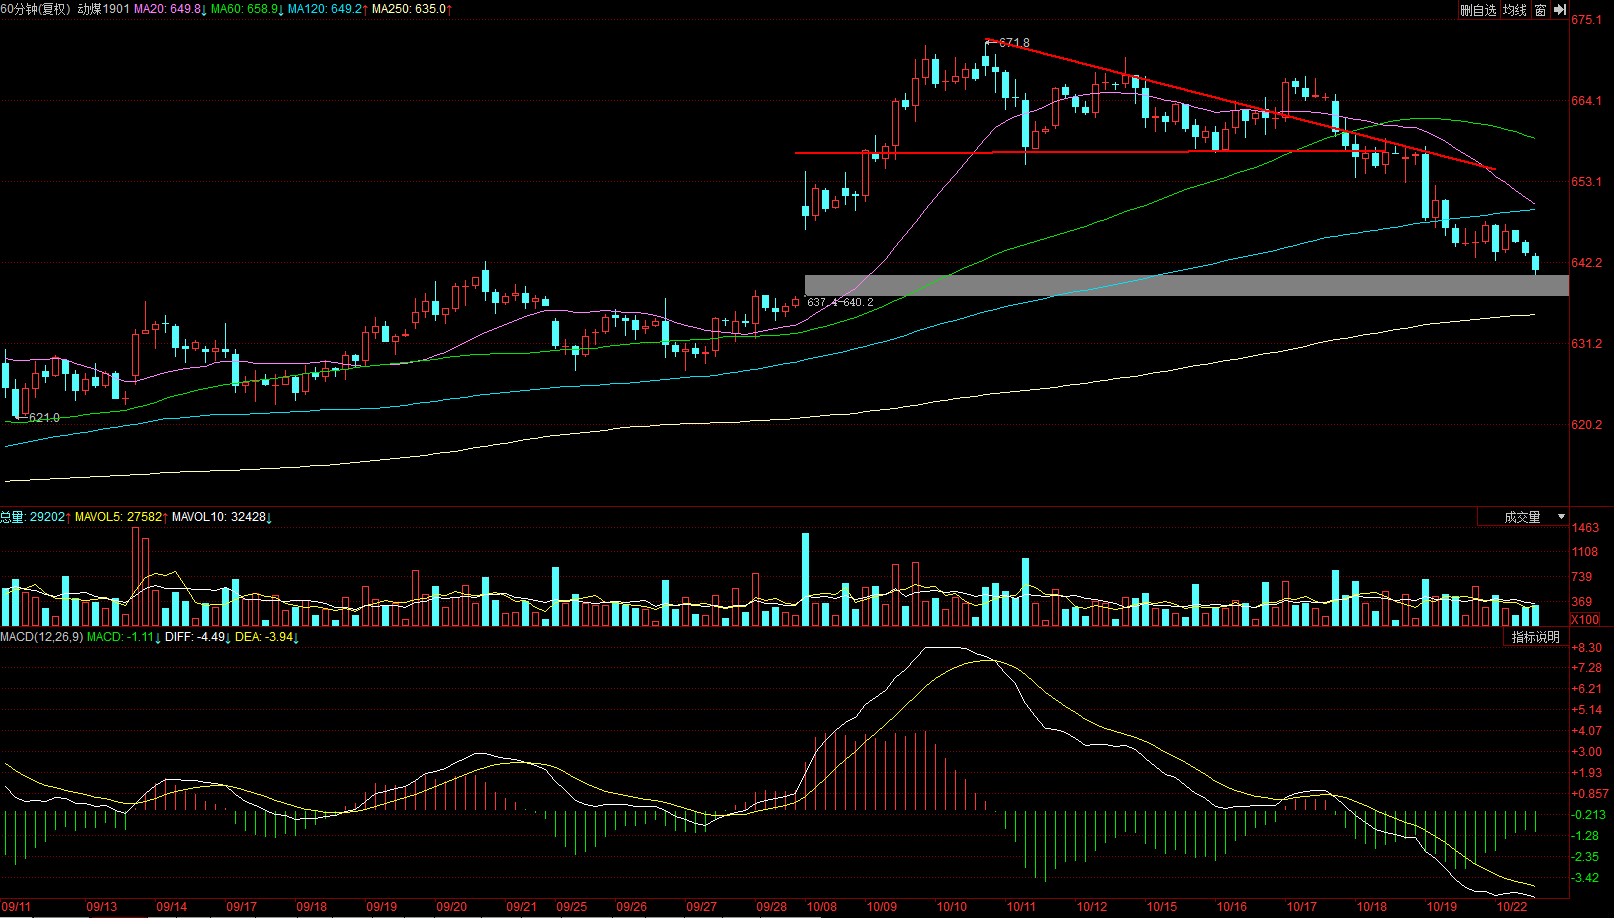The width and height of the screenshot is (1614, 918).
Task: Click the +8.30 MACD axis label
Action: pos(1587,648)
